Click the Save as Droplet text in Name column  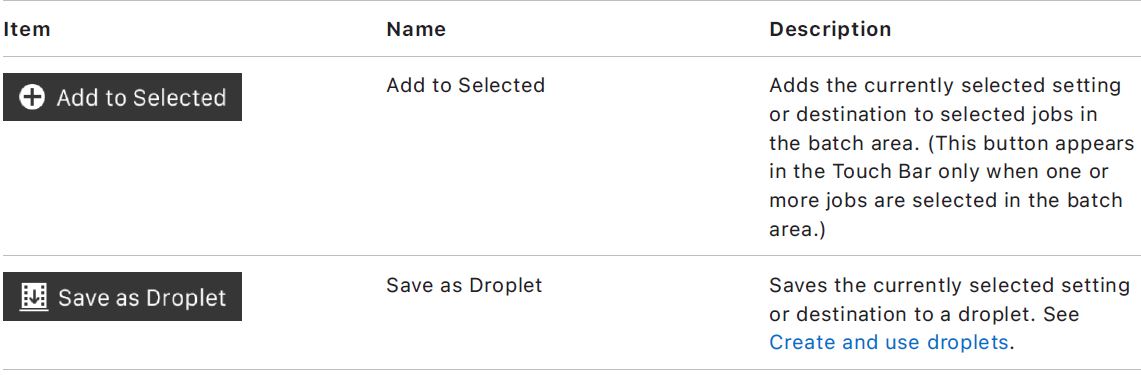464,285
